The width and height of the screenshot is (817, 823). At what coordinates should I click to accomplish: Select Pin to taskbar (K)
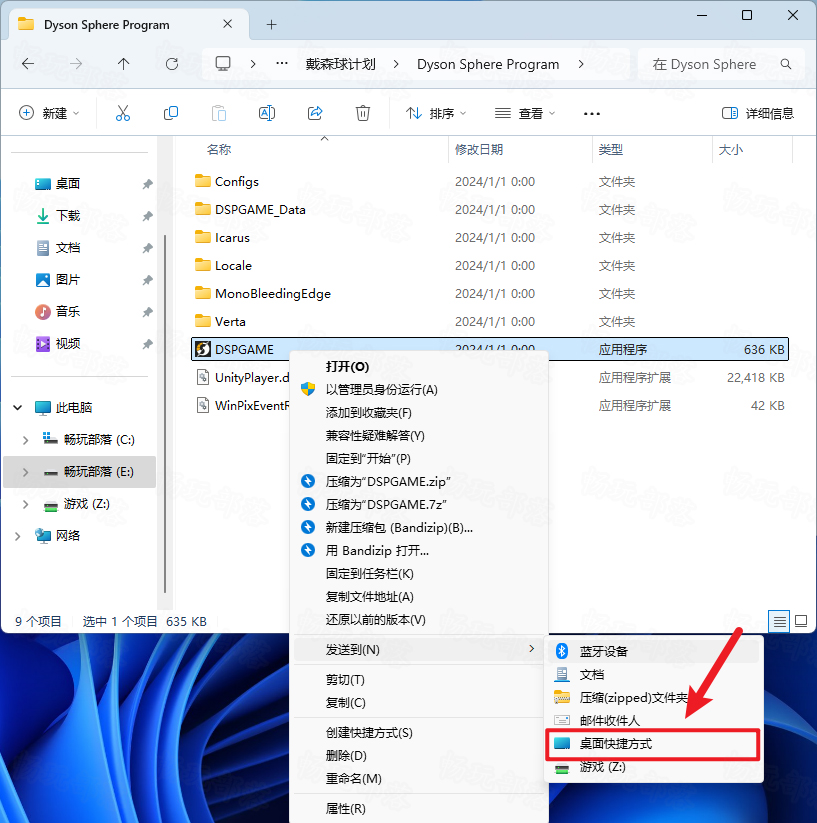419,574
